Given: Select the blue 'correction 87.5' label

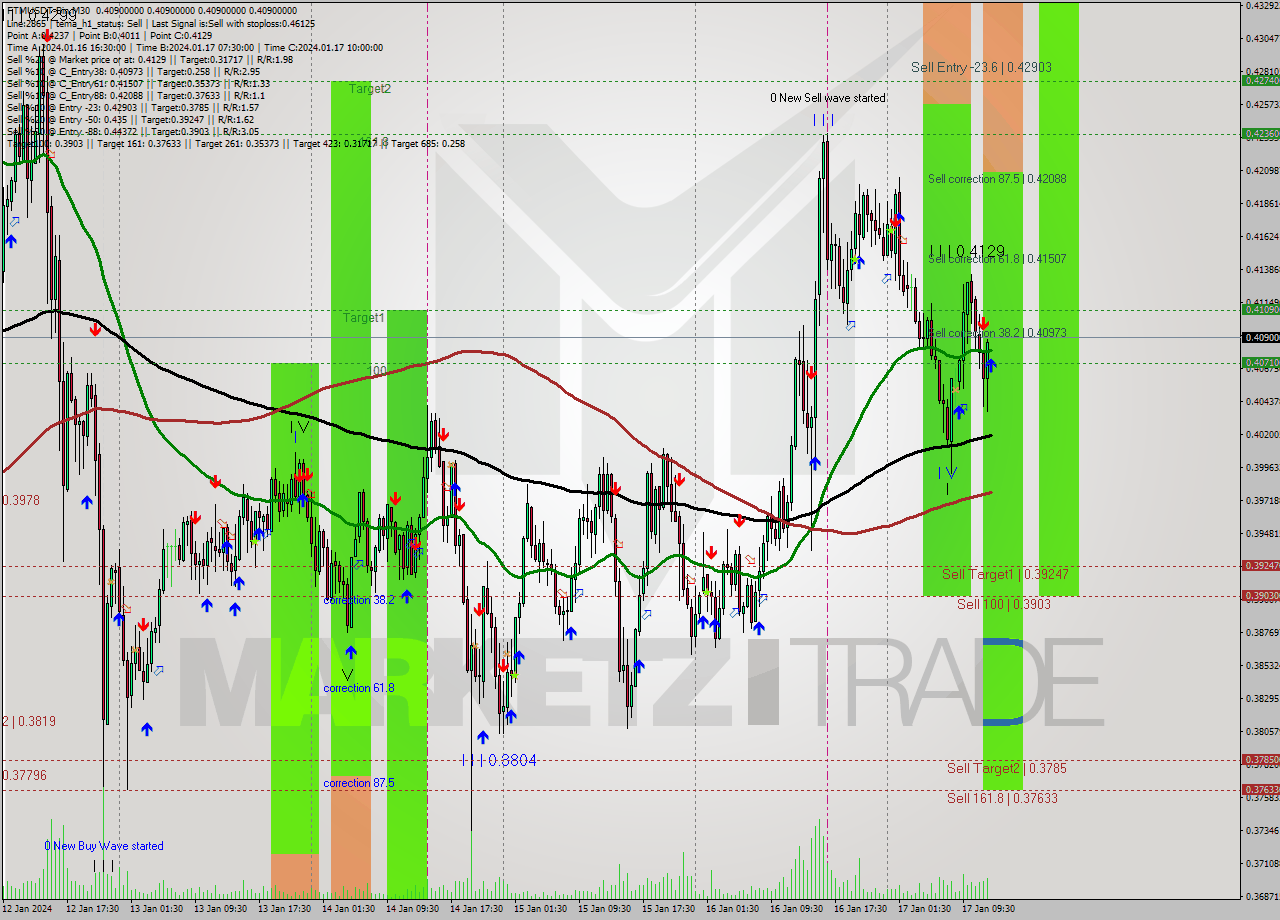Looking at the screenshot, I should 359,783.
